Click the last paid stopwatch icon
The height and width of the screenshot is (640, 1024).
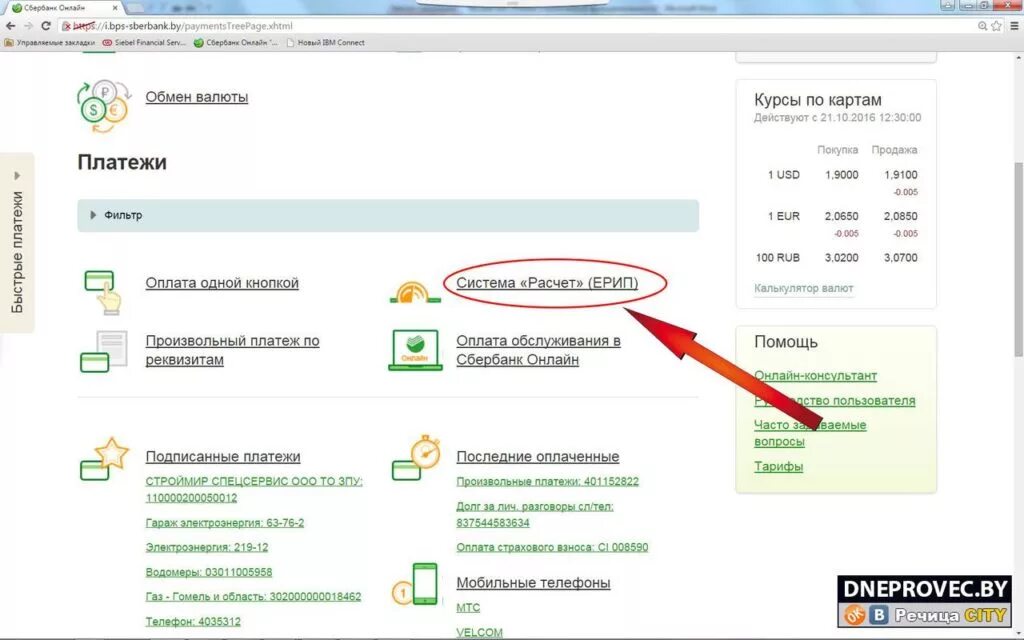coord(416,457)
